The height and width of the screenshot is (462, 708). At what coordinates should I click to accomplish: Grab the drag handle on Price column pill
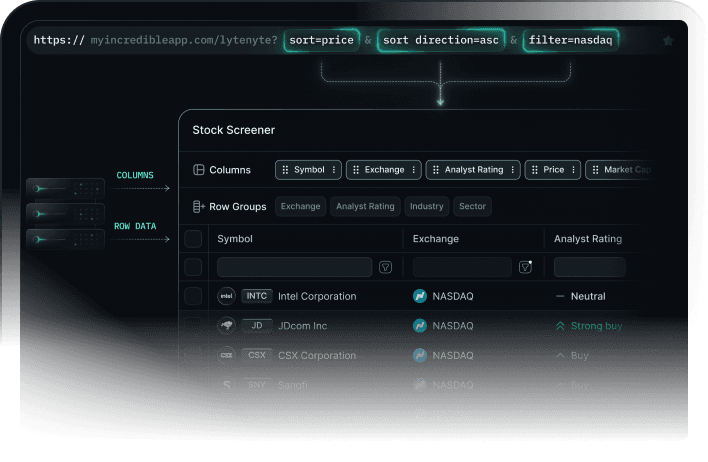click(x=535, y=170)
